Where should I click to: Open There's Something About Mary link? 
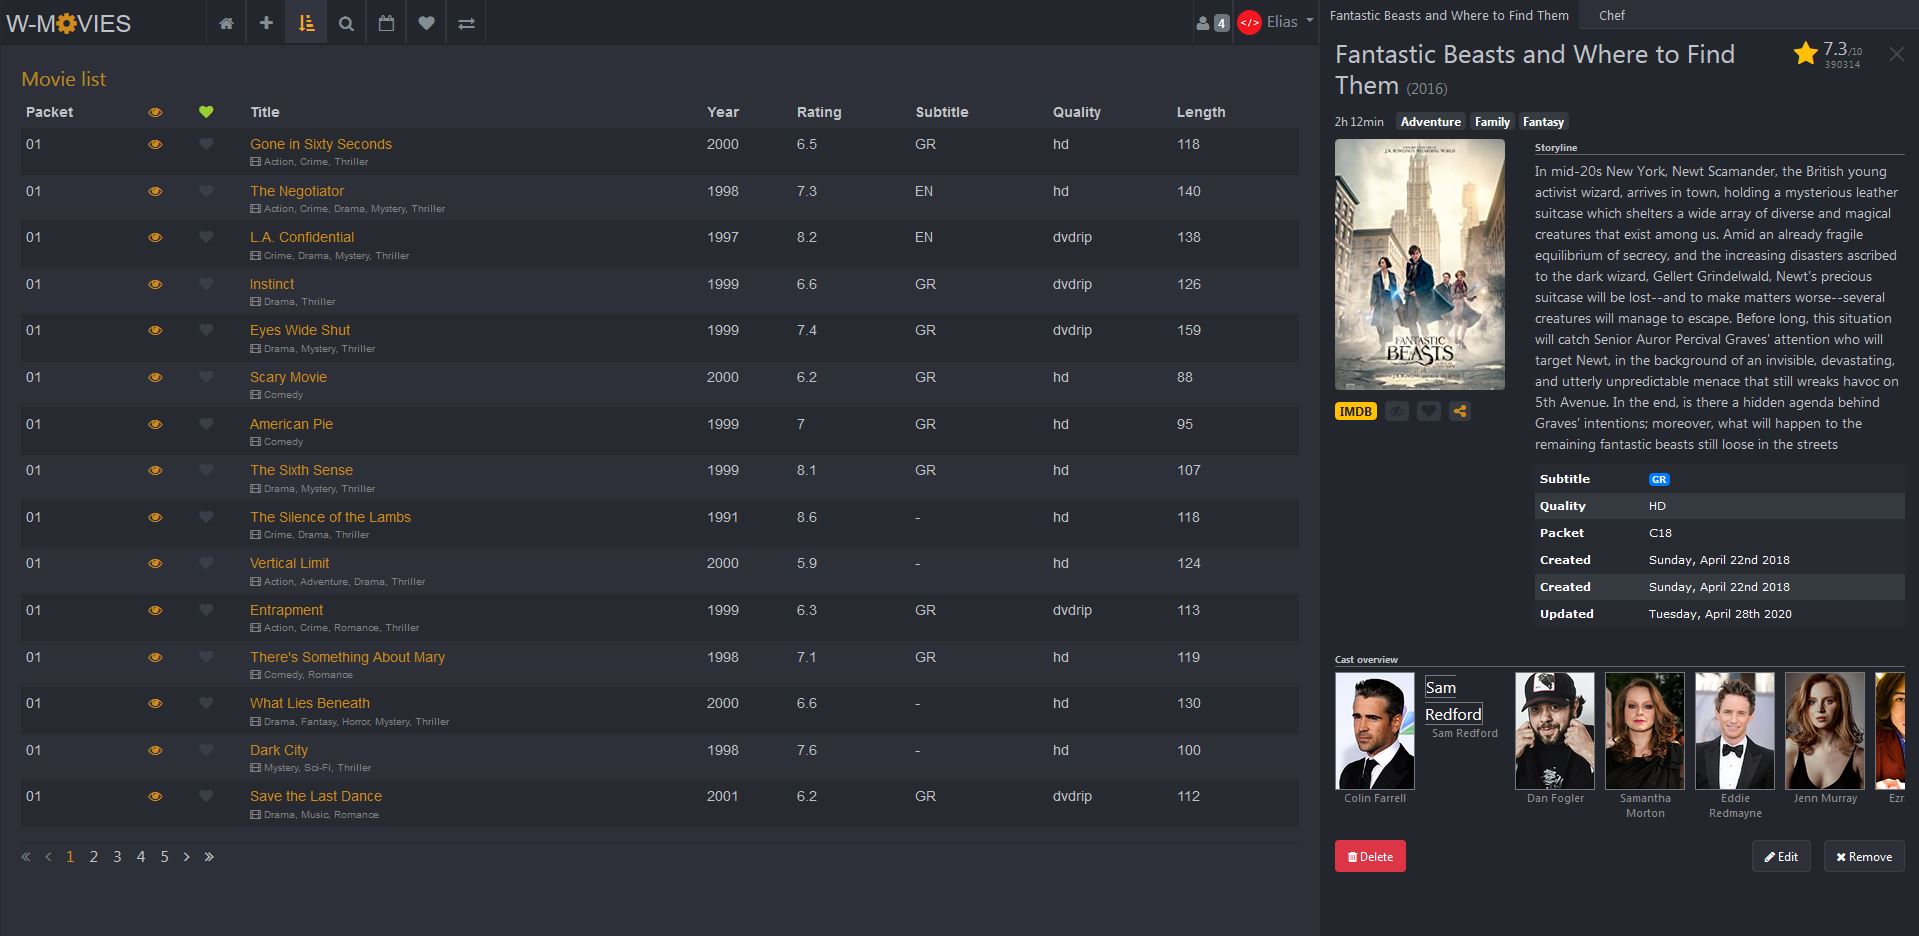tap(347, 657)
